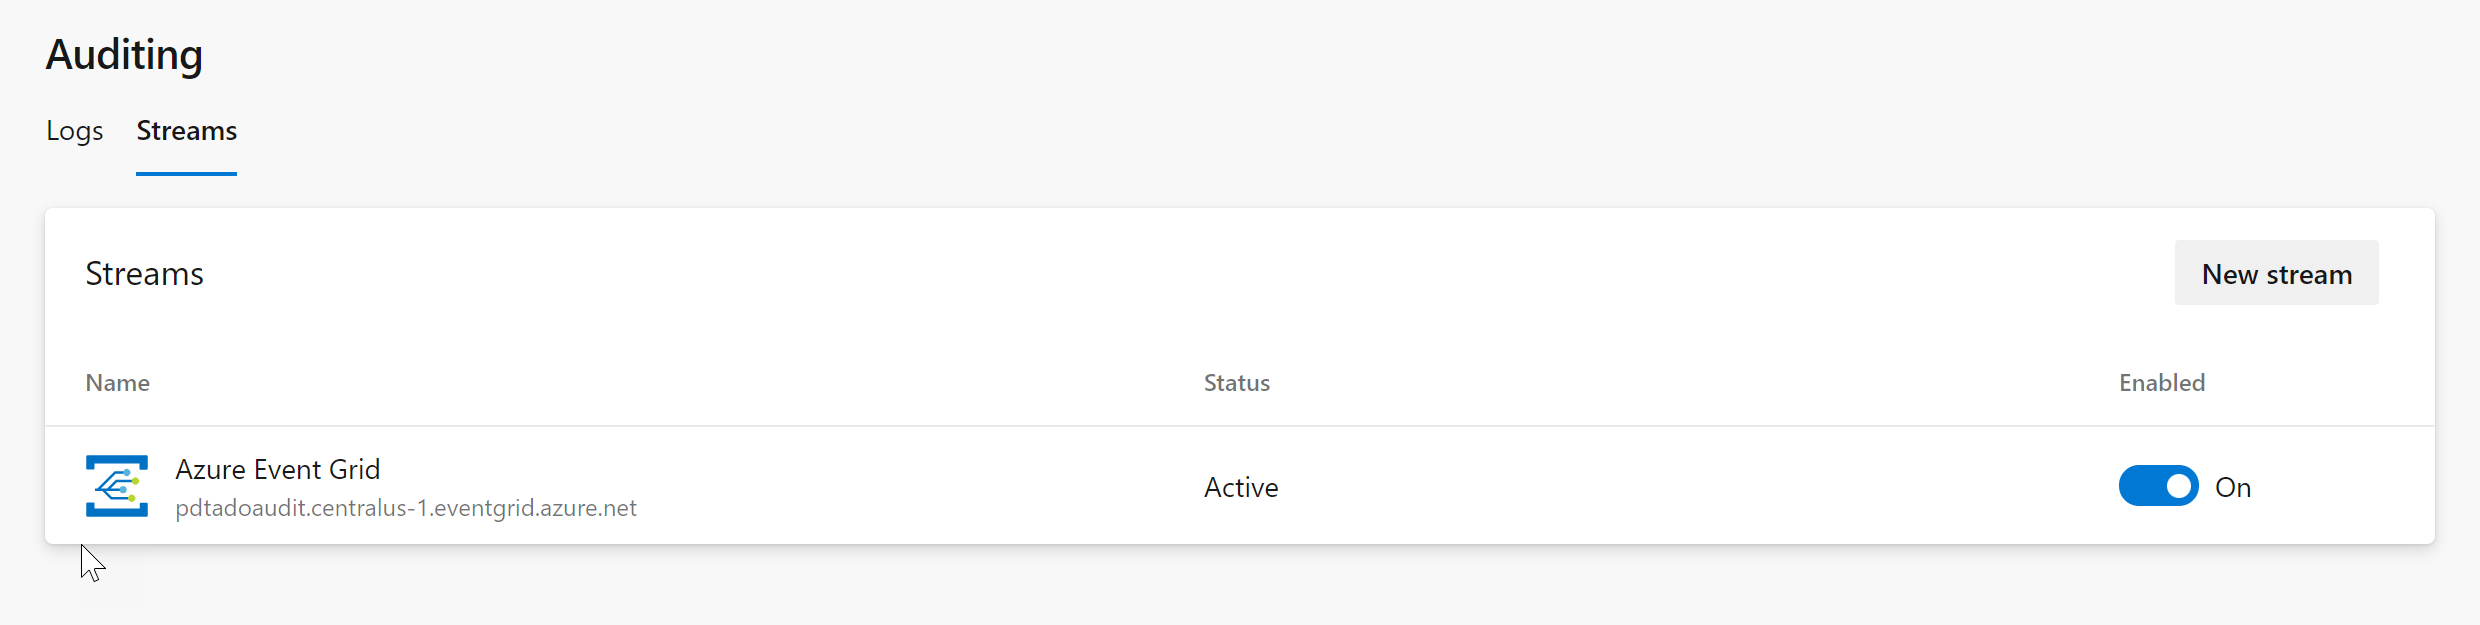Click the pdtadoaudit eventgrid endpoint URL
2480x625 pixels.
405,508
